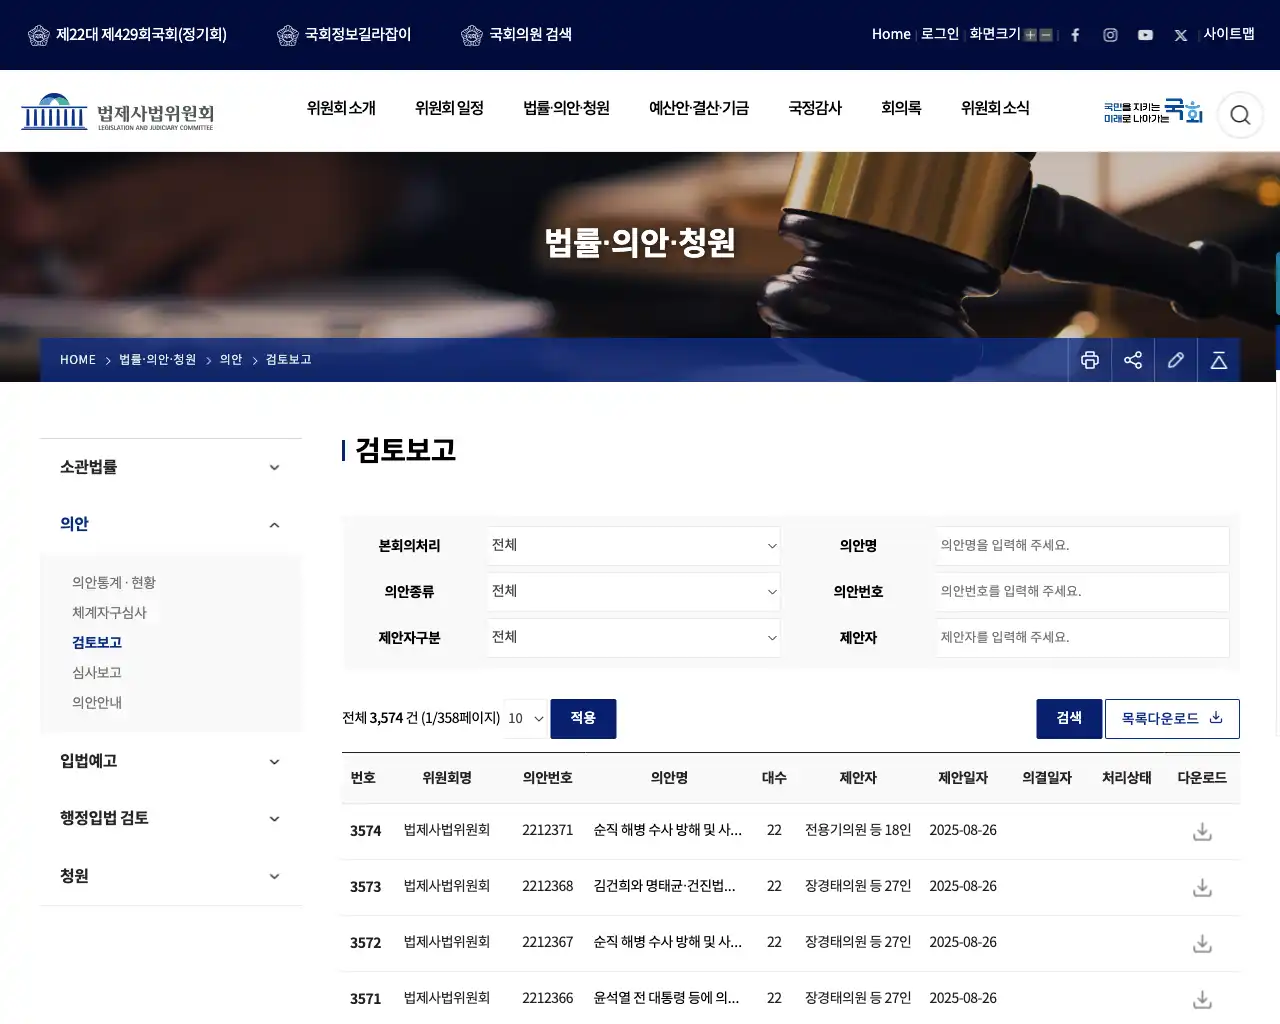Viewport: 1280px width, 1024px height.
Task: Click the 목록다운로드 button
Action: 1172,719
